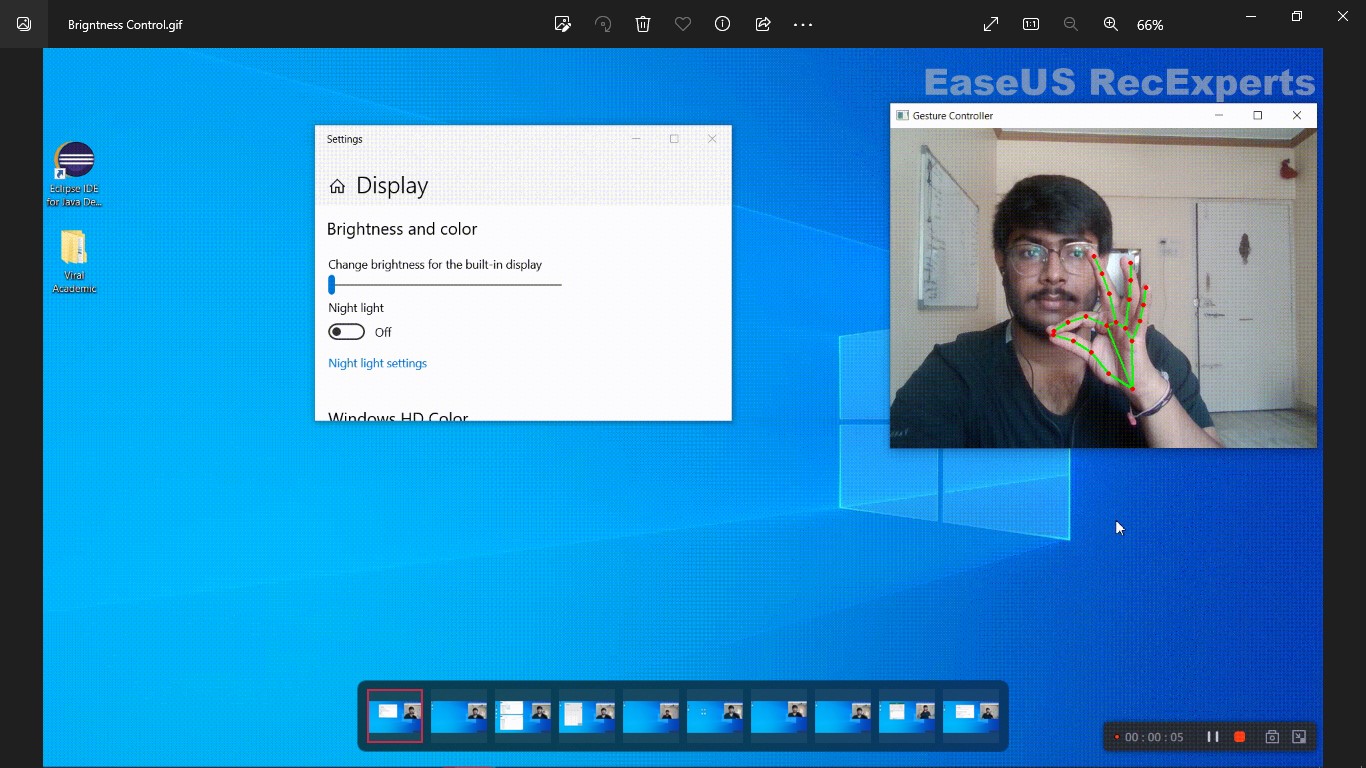Select the last filmstrip thumbnail
Image resolution: width=1366 pixels, height=768 pixels.
click(971, 716)
